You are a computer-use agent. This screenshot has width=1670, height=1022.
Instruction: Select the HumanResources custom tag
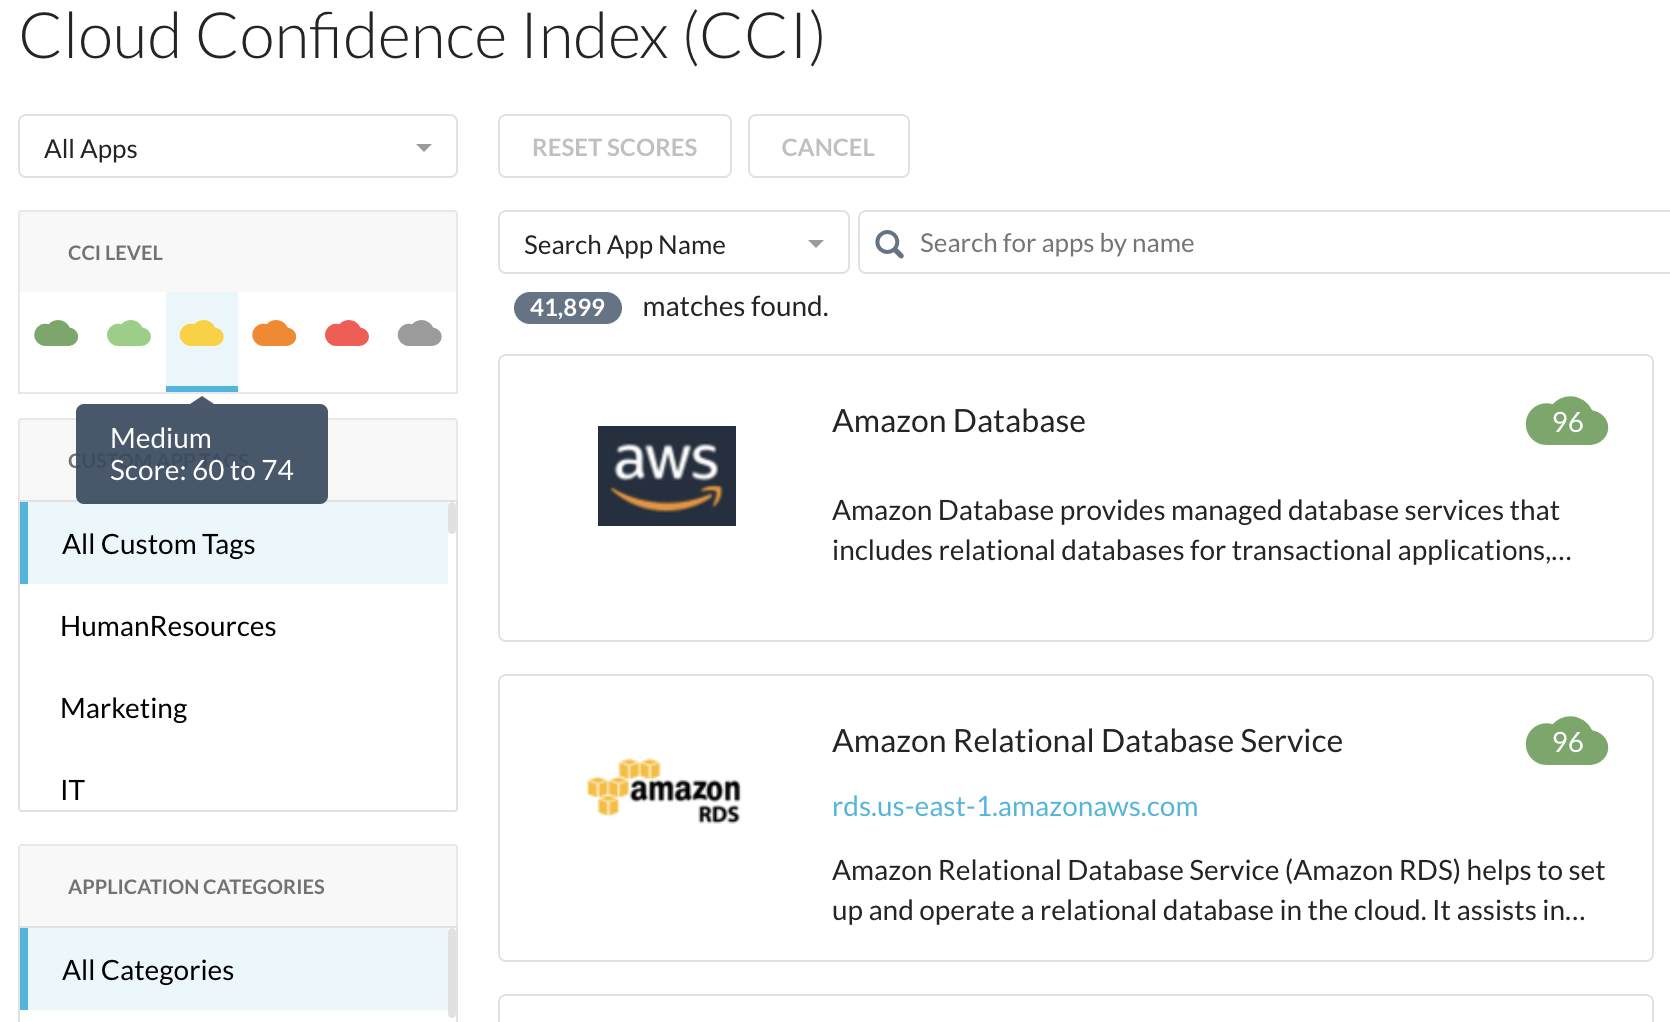tap(168, 626)
